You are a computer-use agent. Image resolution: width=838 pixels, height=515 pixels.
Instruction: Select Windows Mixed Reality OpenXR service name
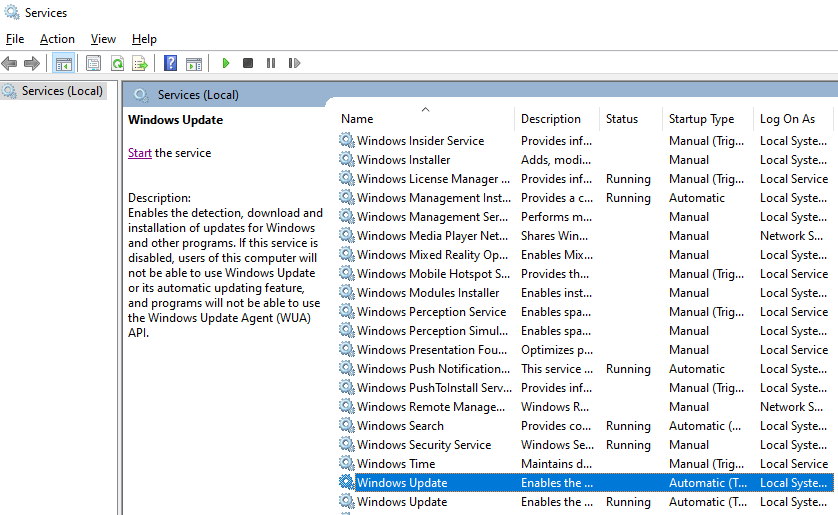coord(432,254)
